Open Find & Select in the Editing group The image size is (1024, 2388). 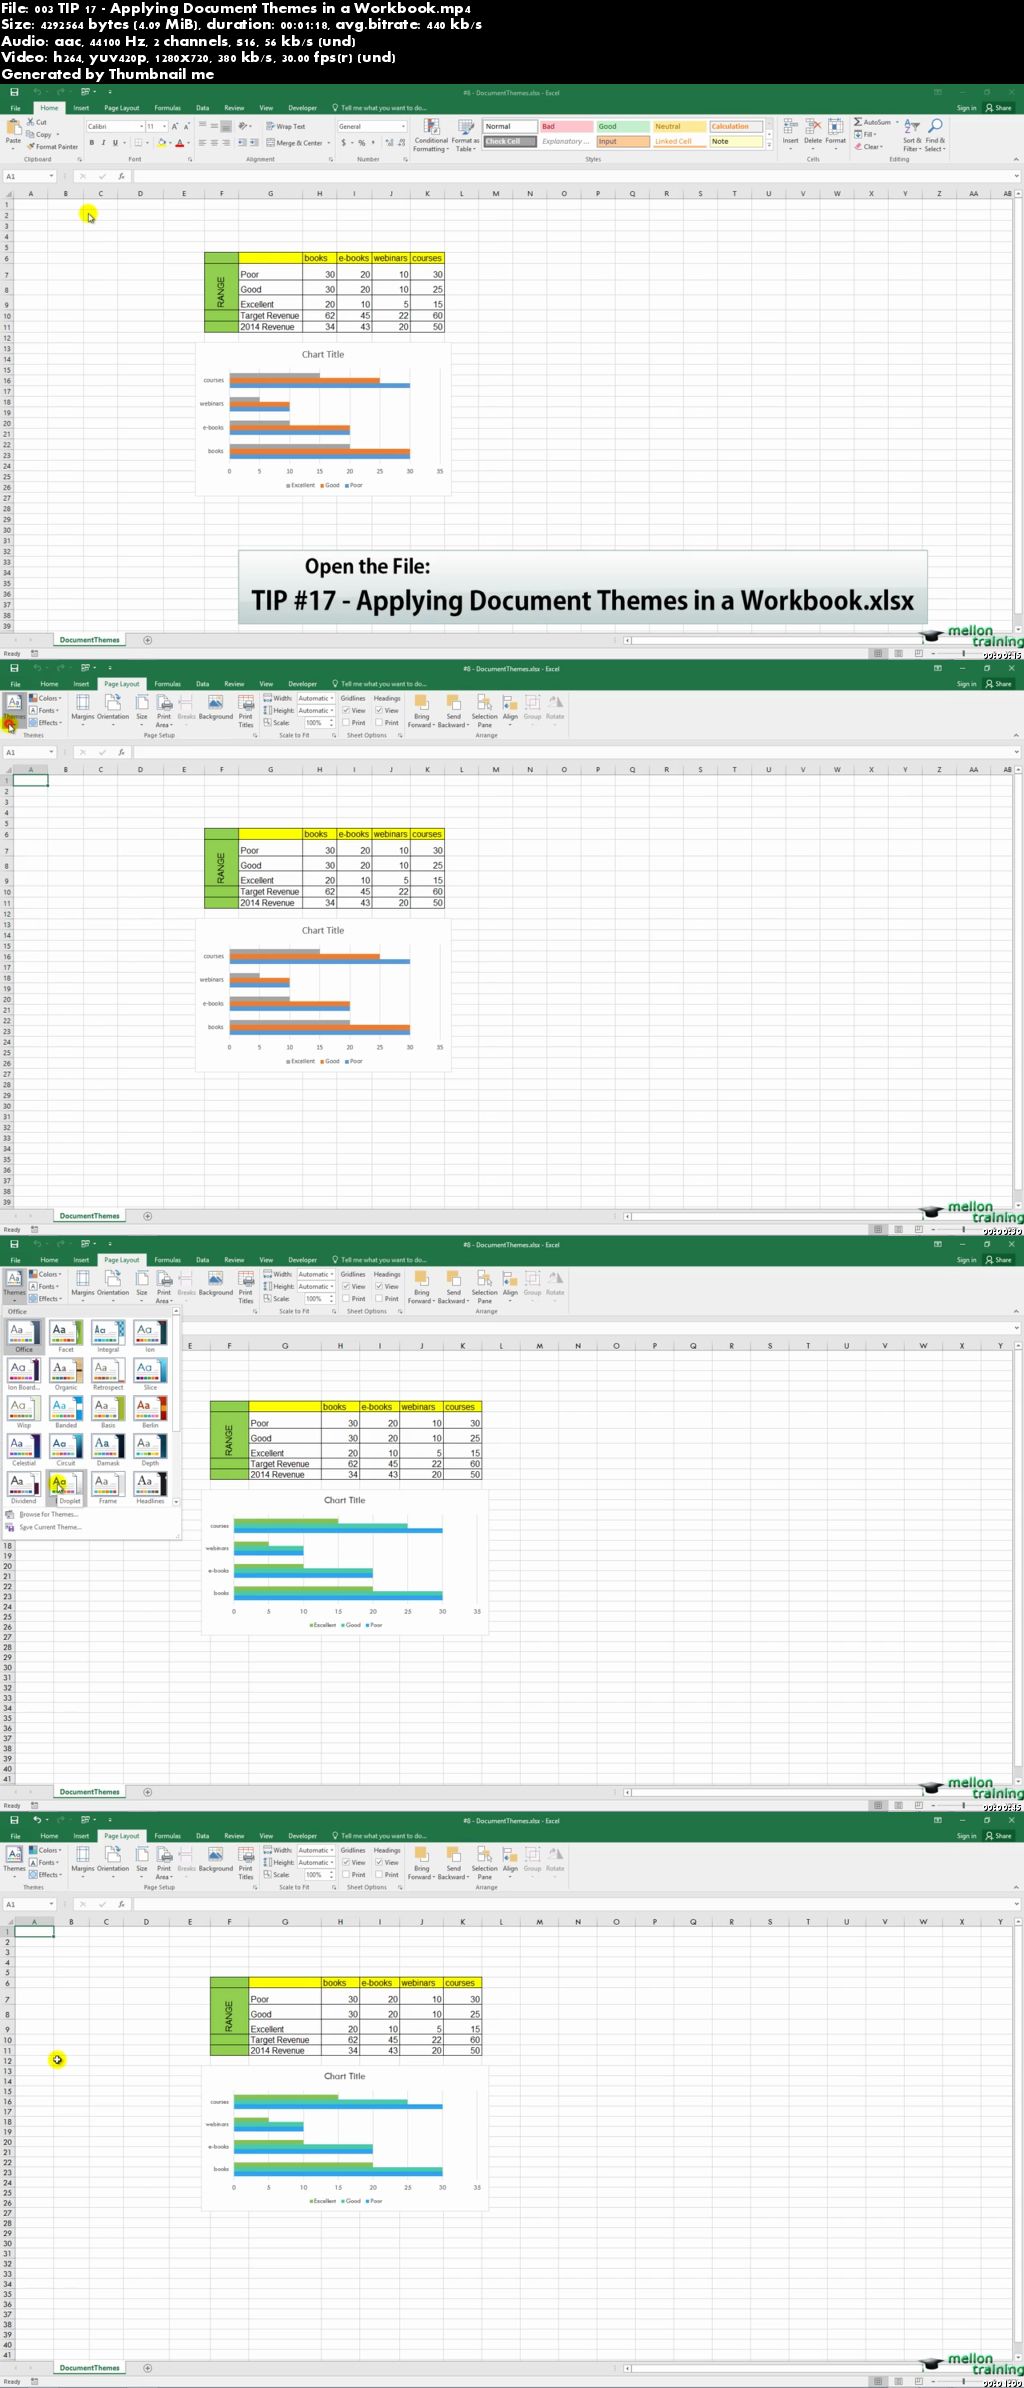tap(935, 135)
